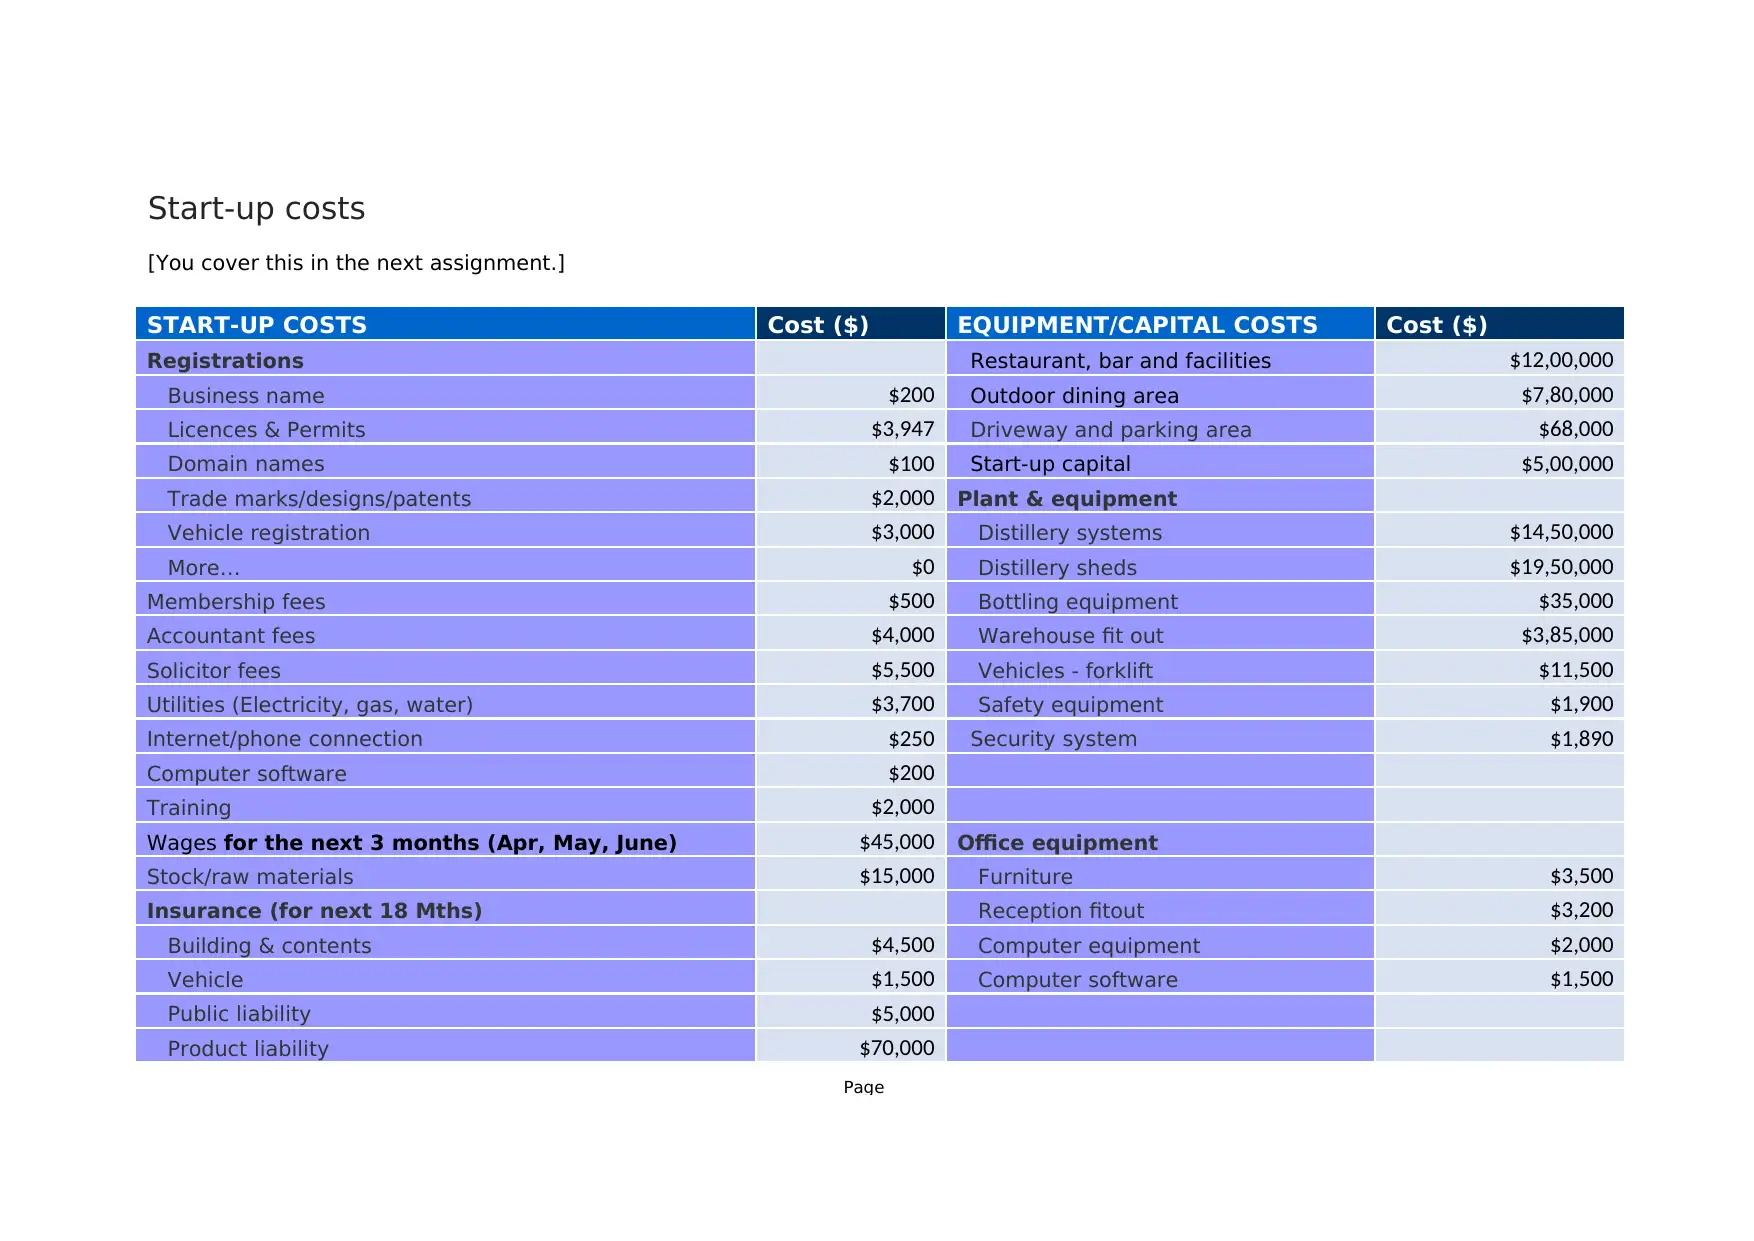This screenshot has height=1241, width=1754.
Task: Click the Reception fitout row
Action: (1061, 911)
